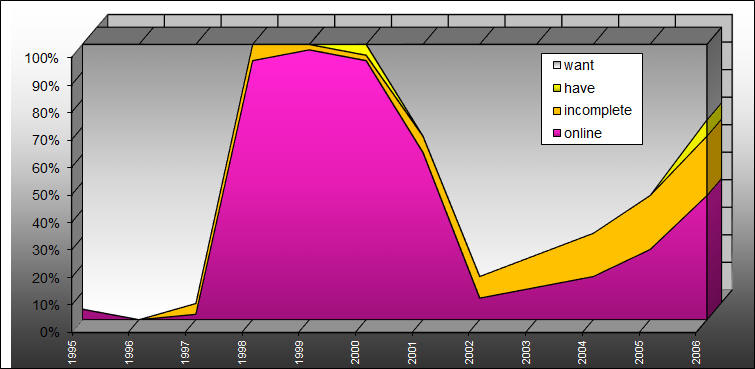Click the magenta 'online' legend swatch

[x=557, y=133]
